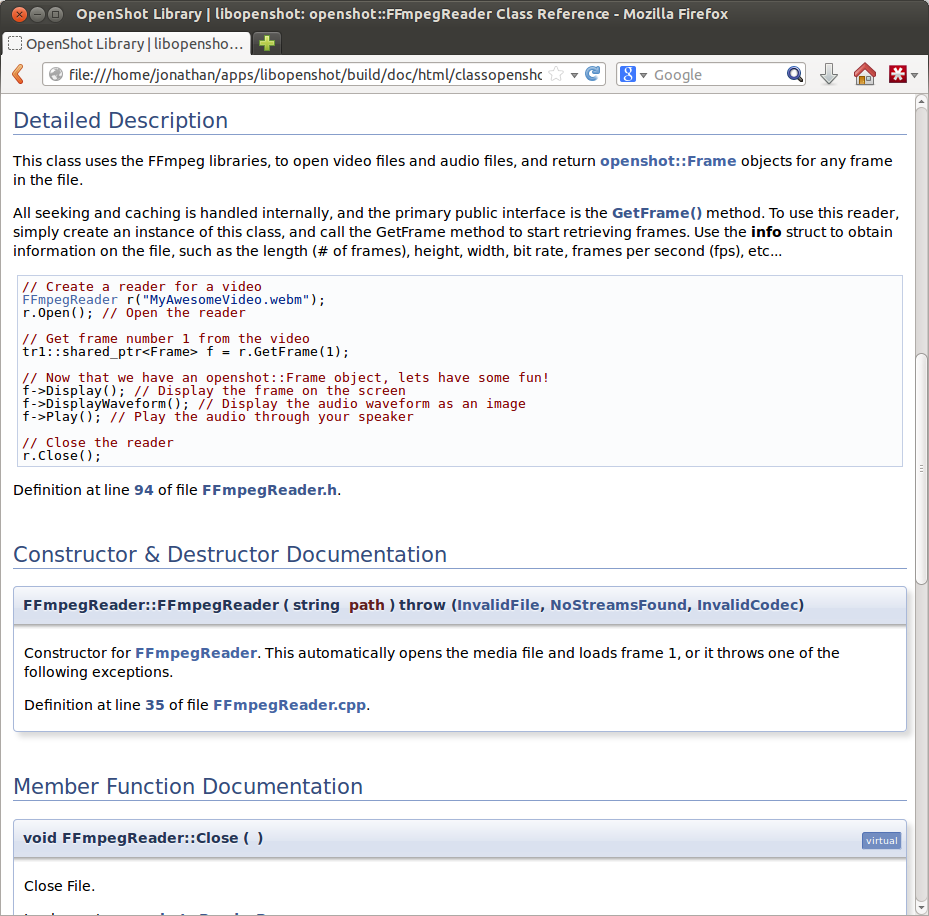Image resolution: width=929 pixels, height=916 pixels.
Task: Reload the page using the refresh icon
Action: [593, 75]
